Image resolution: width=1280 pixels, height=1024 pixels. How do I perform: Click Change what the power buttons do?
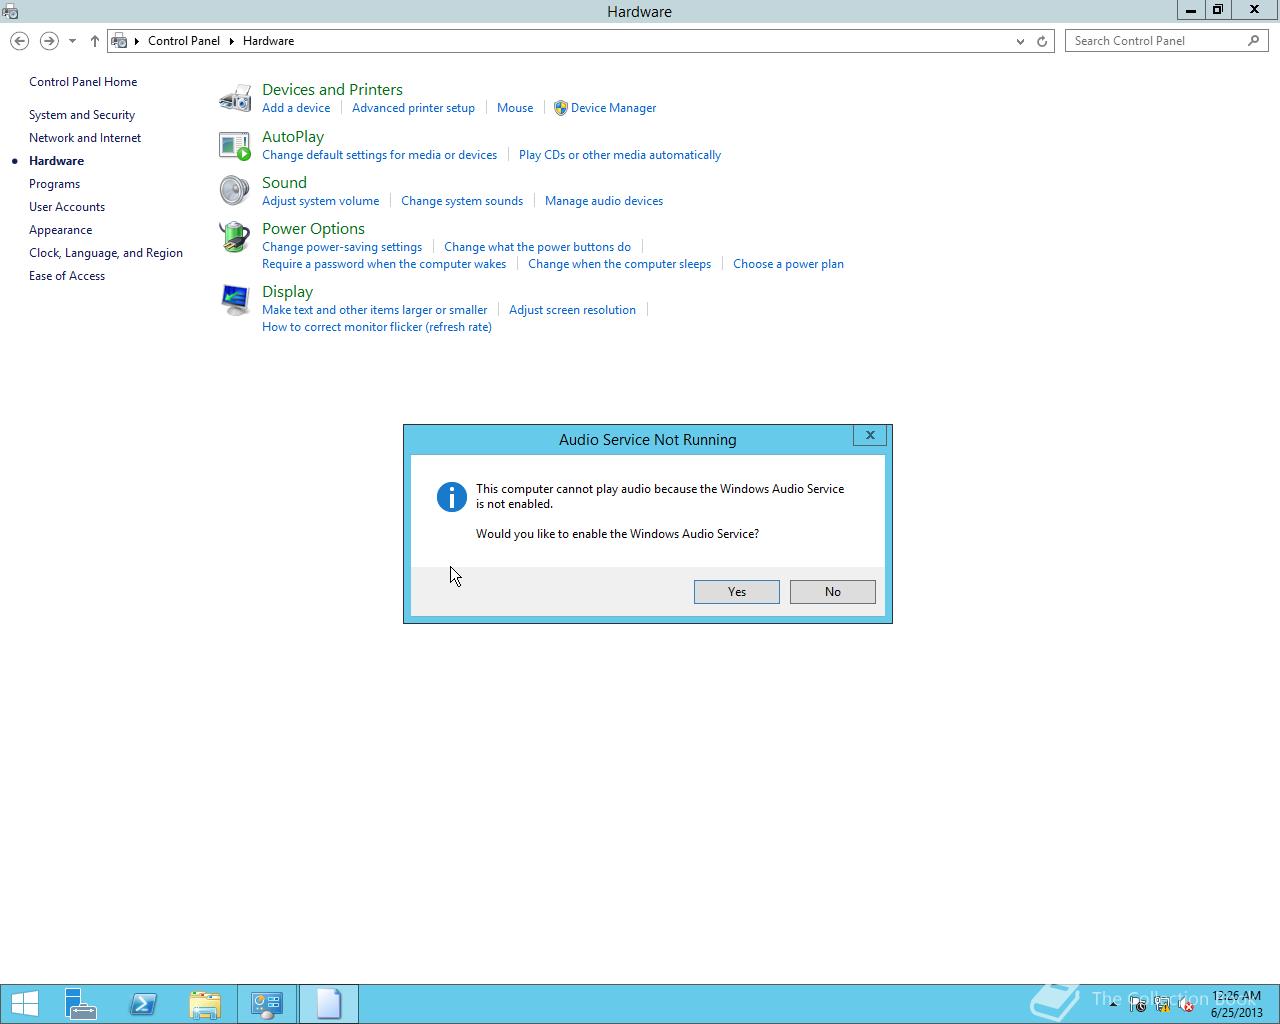coord(537,247)
